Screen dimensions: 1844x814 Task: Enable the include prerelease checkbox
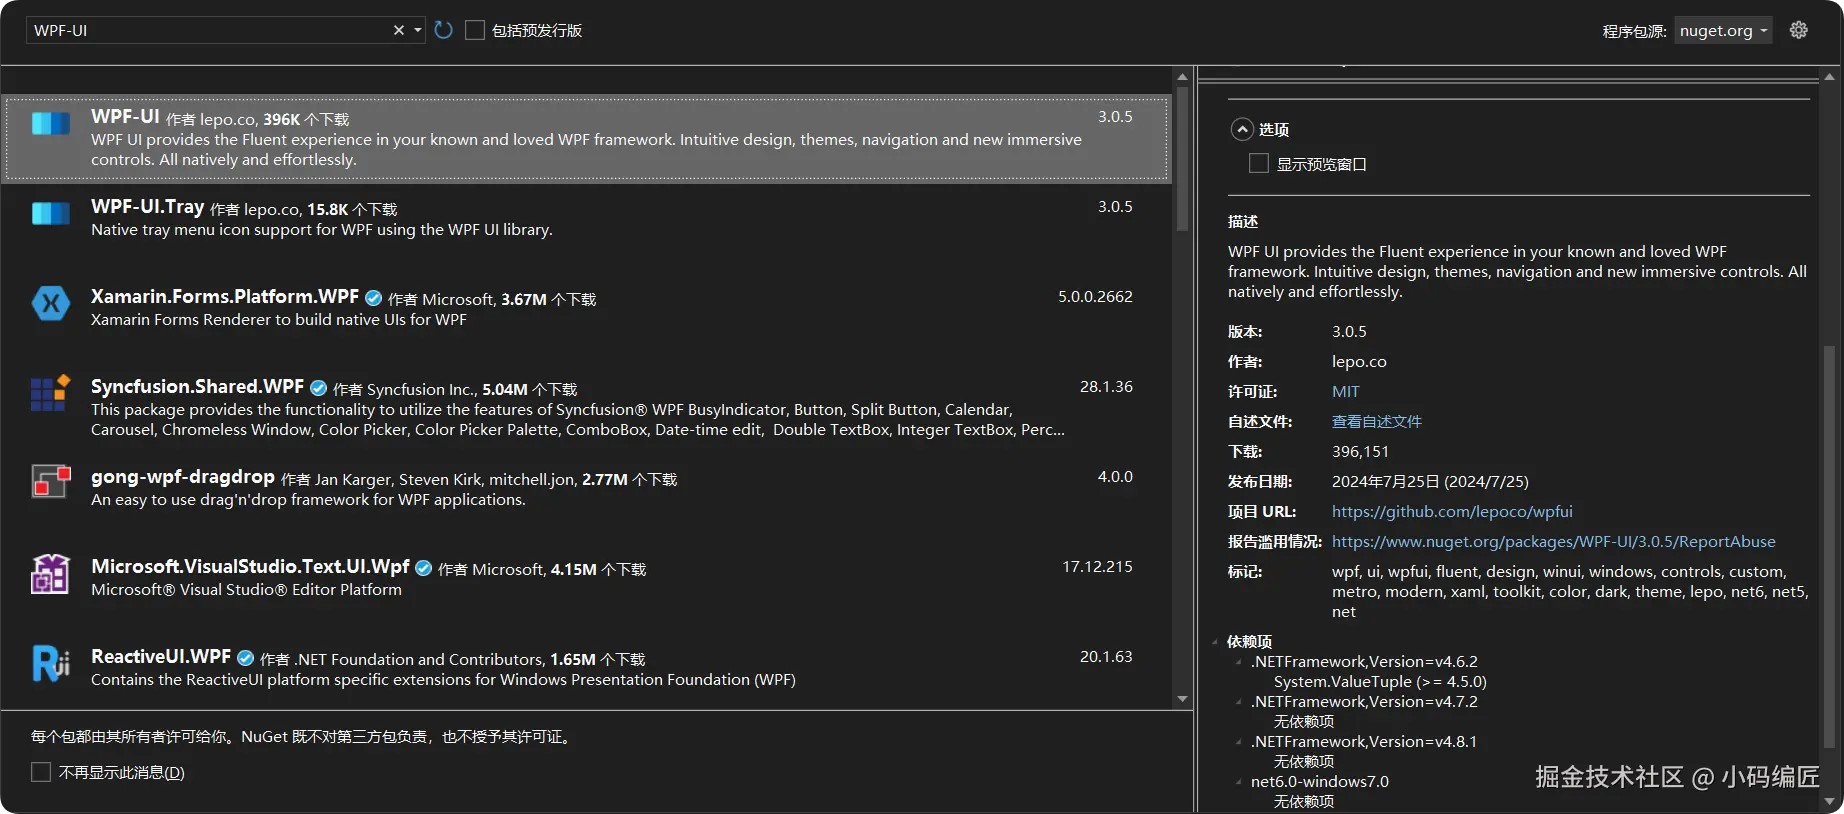[x=475, y=30]
